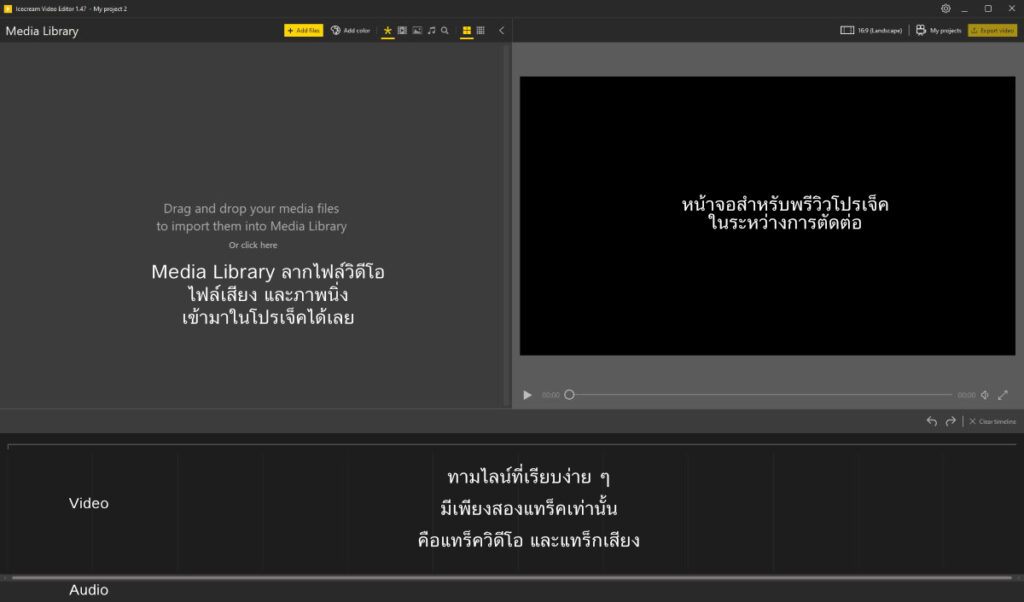Switch Media Library to compact grid view
Viewport: 1024px width, 602px height.
click(480, 31)
